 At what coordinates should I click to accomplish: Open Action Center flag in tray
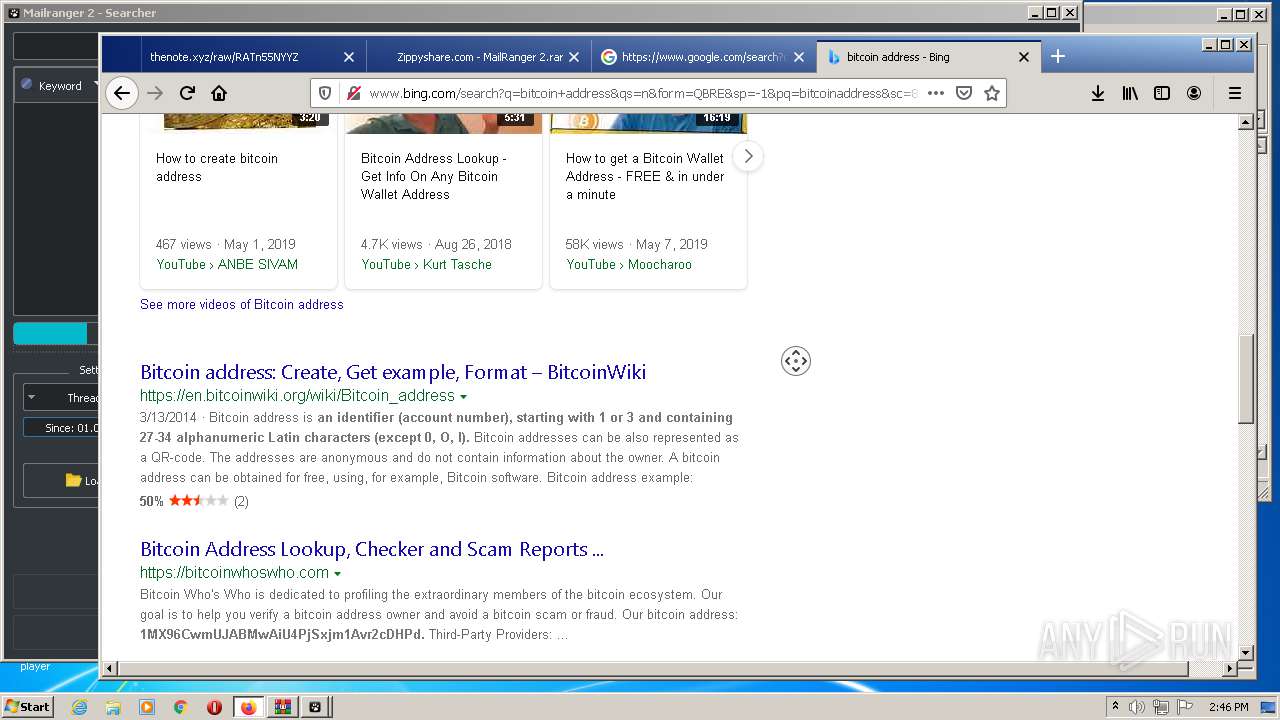point(1186,707)
